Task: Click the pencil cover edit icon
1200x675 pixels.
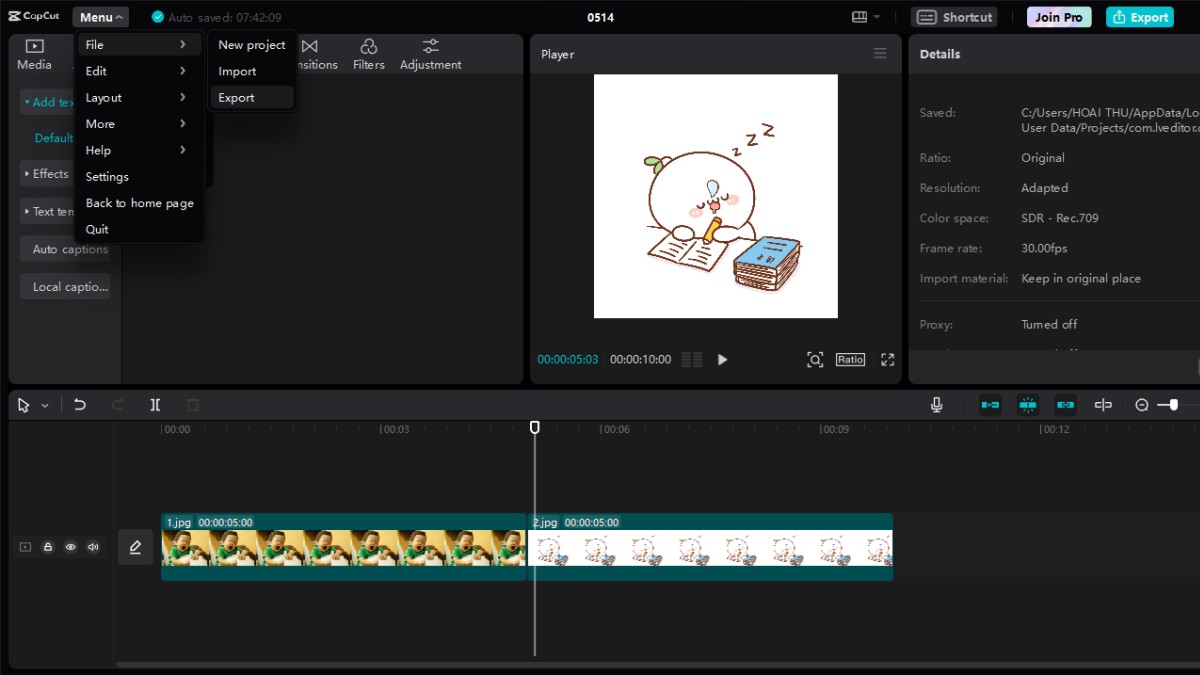Action: pyautogui.click(x=135, y=547)
